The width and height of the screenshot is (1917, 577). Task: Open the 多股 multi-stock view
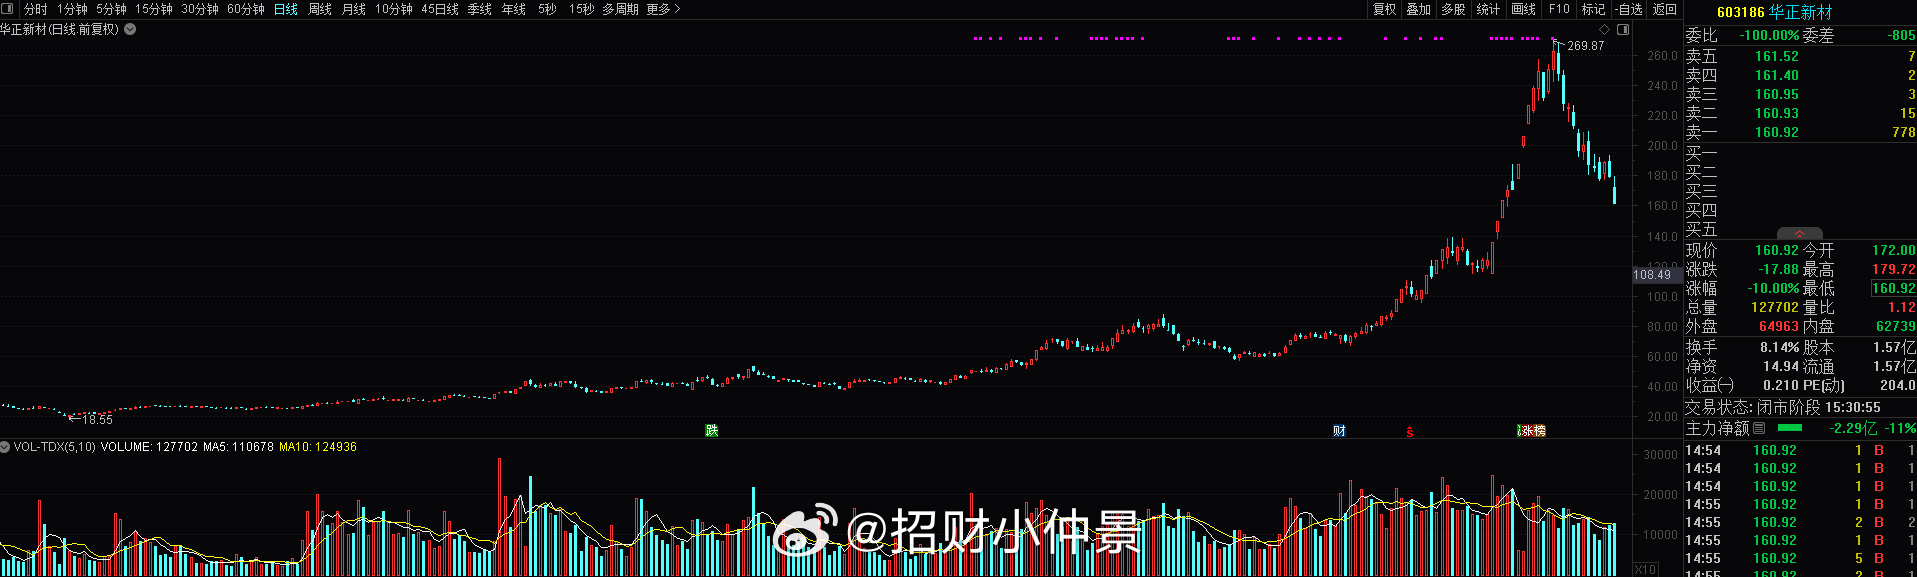[x=1454, y=9]
